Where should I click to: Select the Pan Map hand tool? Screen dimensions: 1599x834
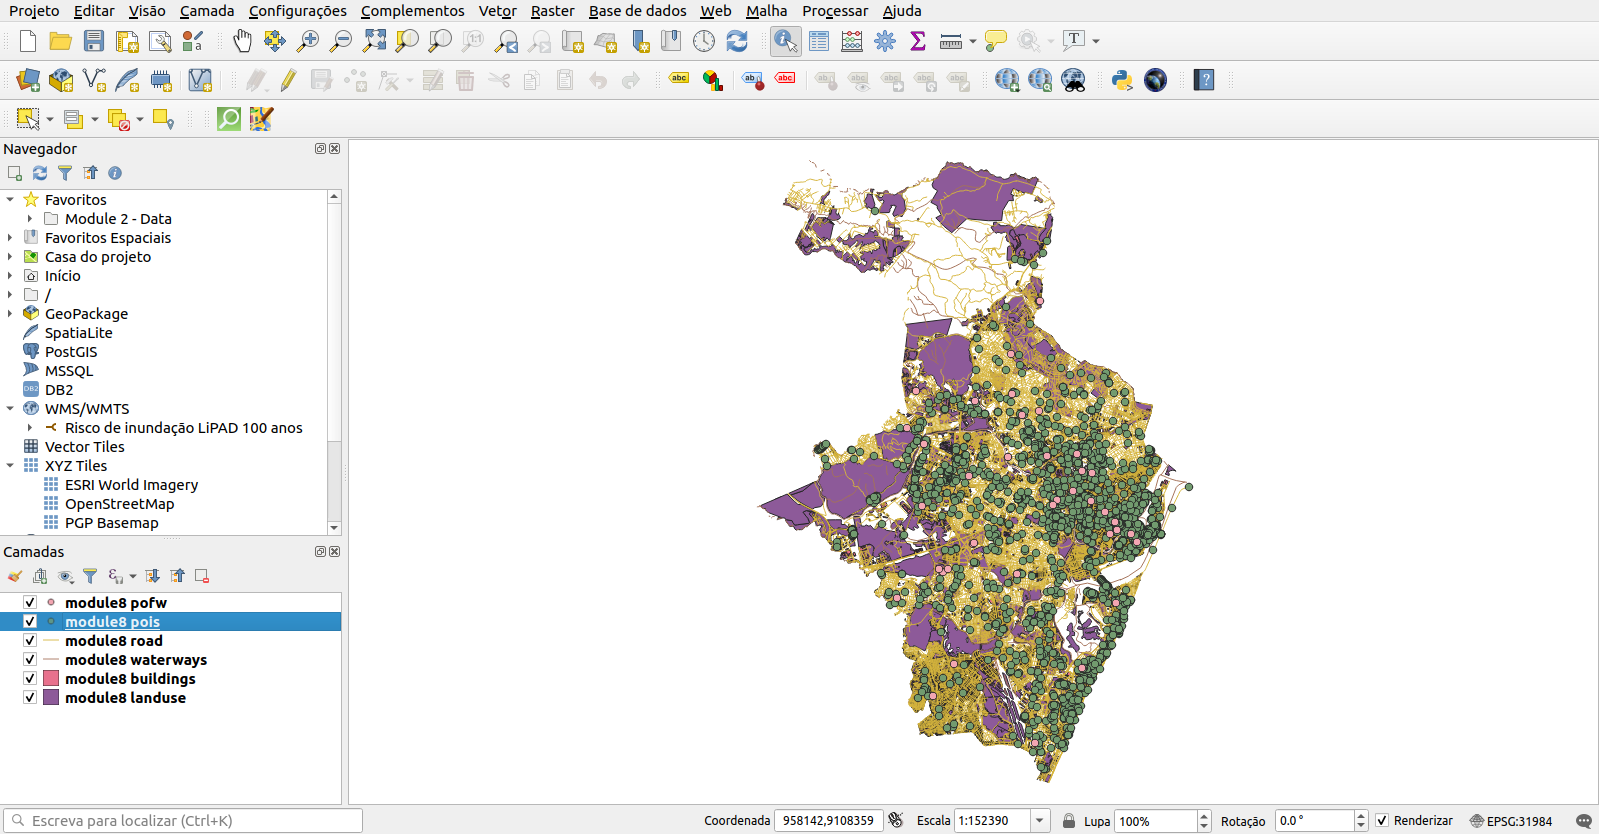[x=242, y=41]
